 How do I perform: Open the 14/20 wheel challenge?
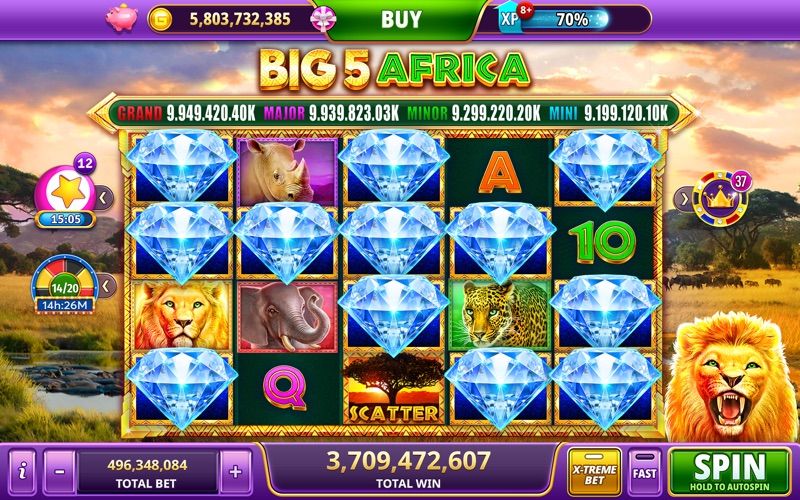(x=65, y=284)
